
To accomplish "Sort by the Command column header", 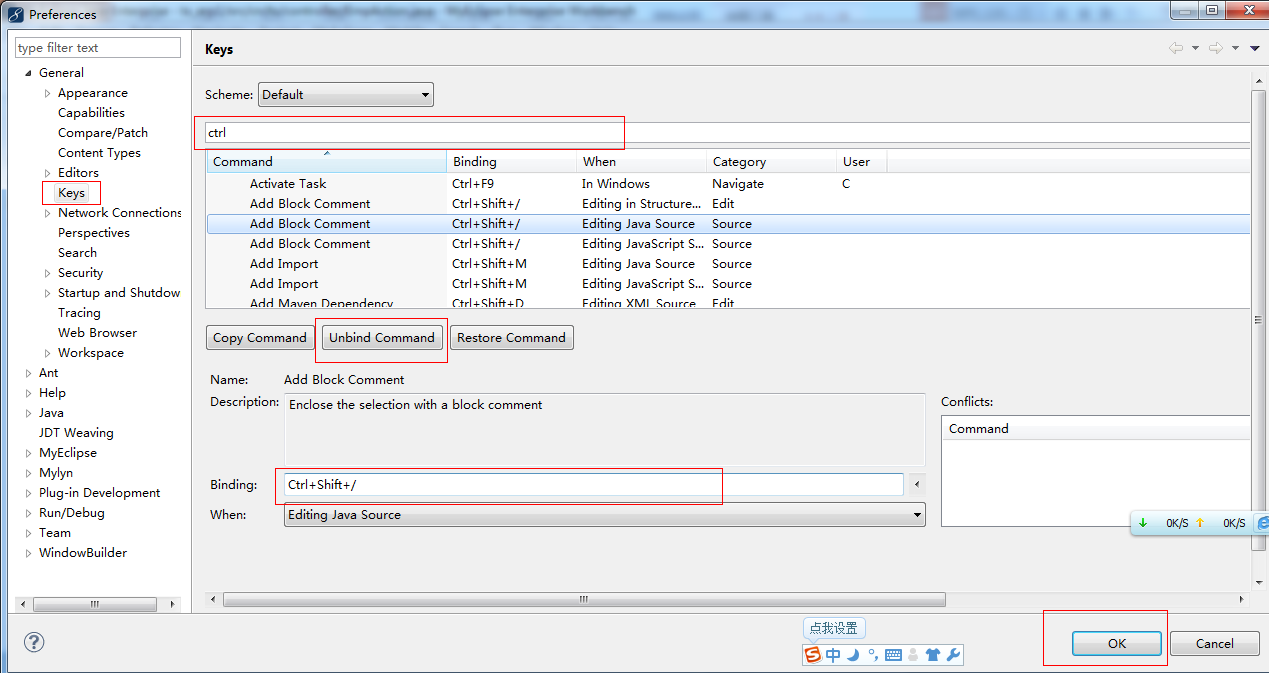I will coord(326,161).
